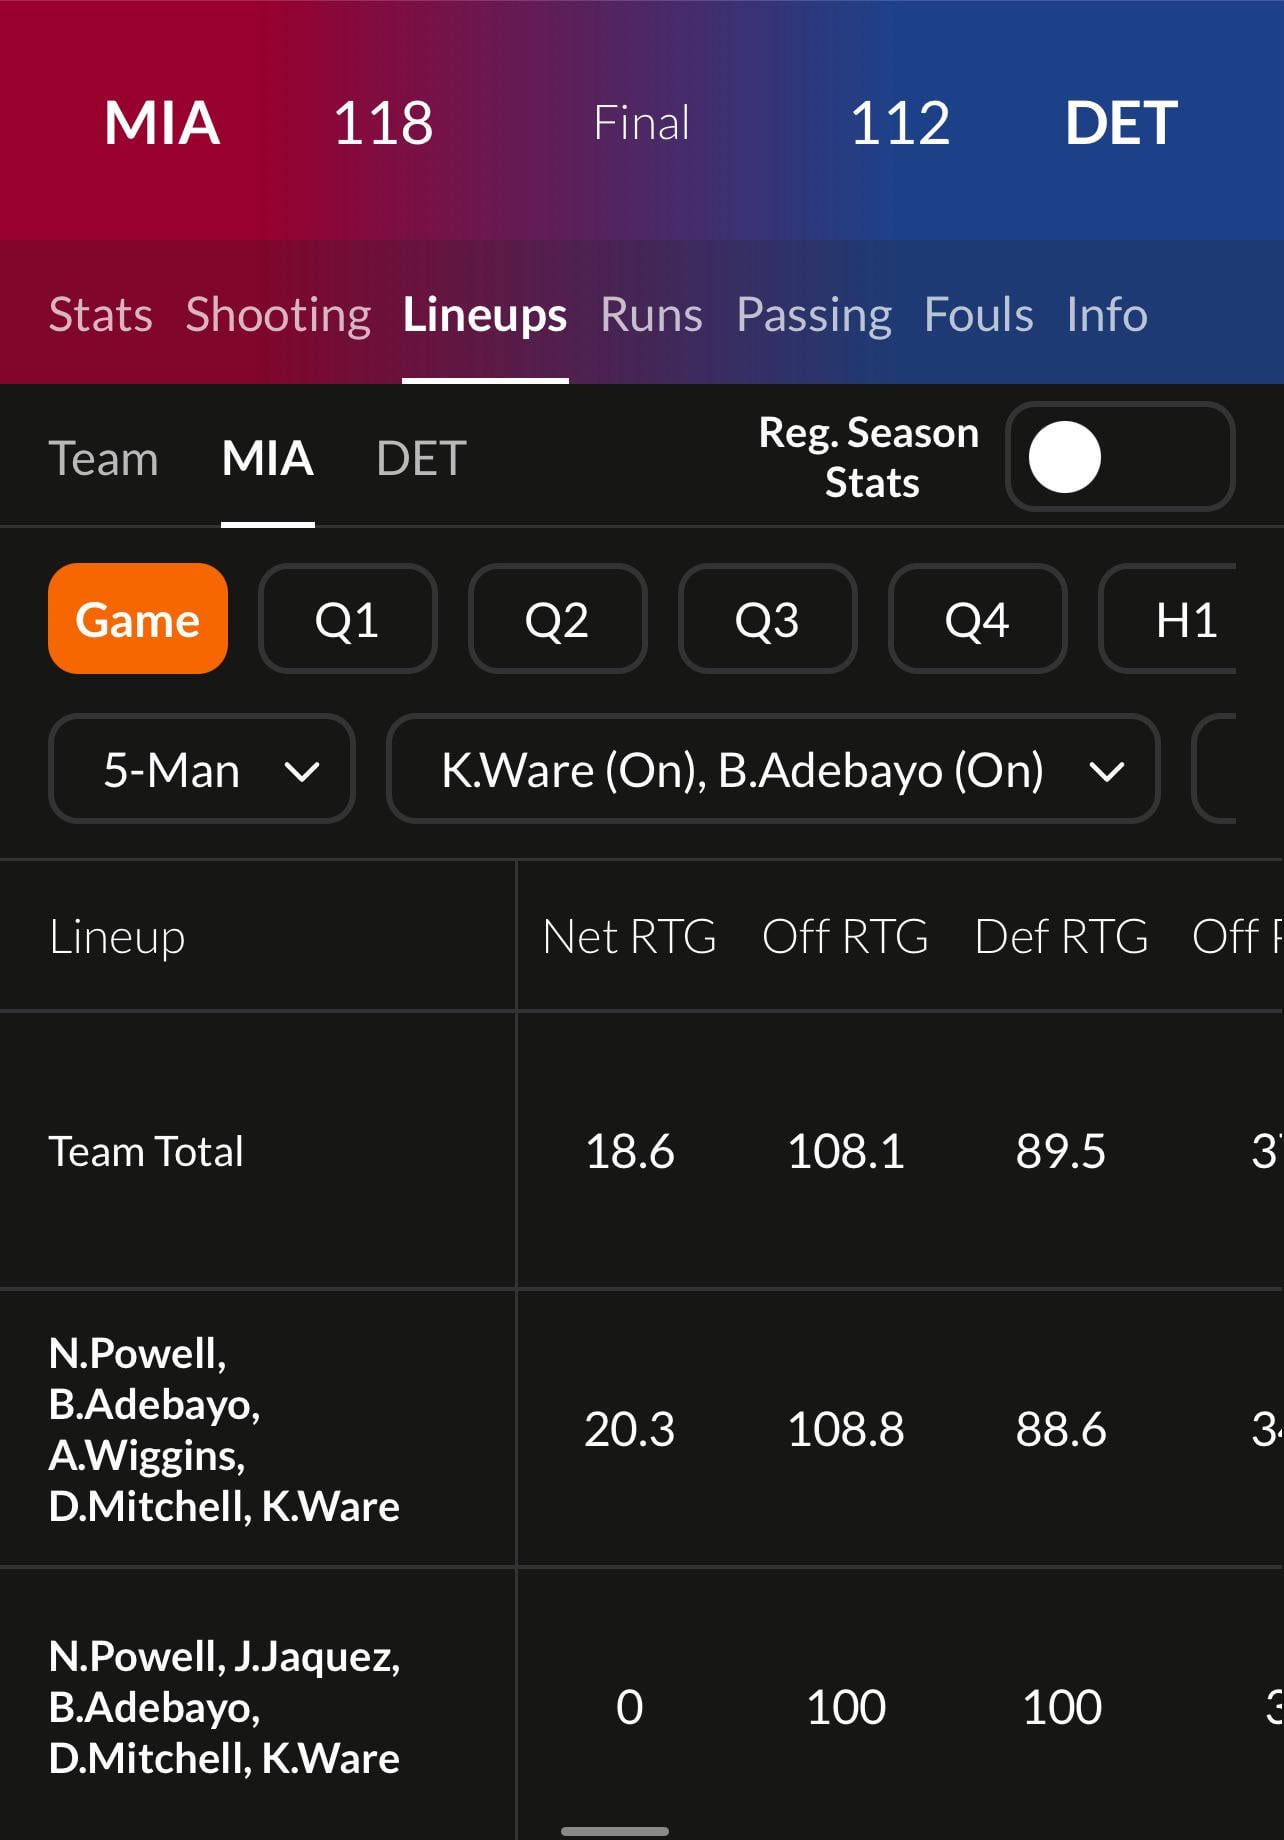Toggle the Reg. Season Stats switch
Image resolution: width=1284 pixels, height=1840 pixels.
pyautogui.click(x=1119, y=457)
